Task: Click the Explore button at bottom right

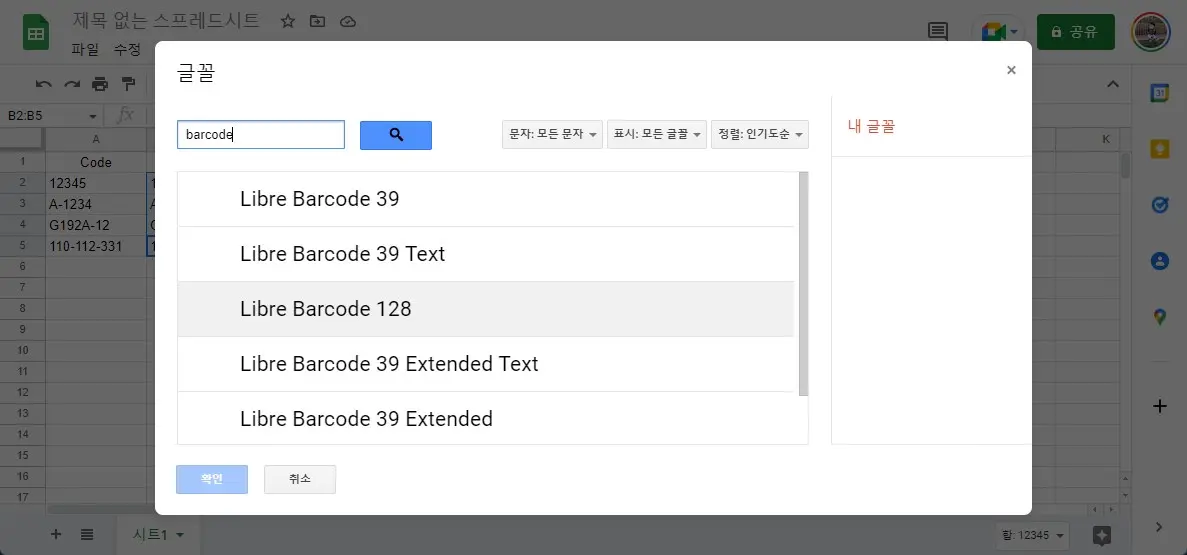Action: pyautogui.click(x=1102, y=535)
